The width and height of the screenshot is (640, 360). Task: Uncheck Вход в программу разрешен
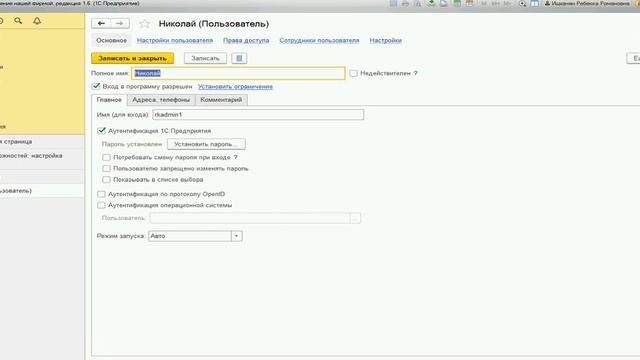point(96,86)
